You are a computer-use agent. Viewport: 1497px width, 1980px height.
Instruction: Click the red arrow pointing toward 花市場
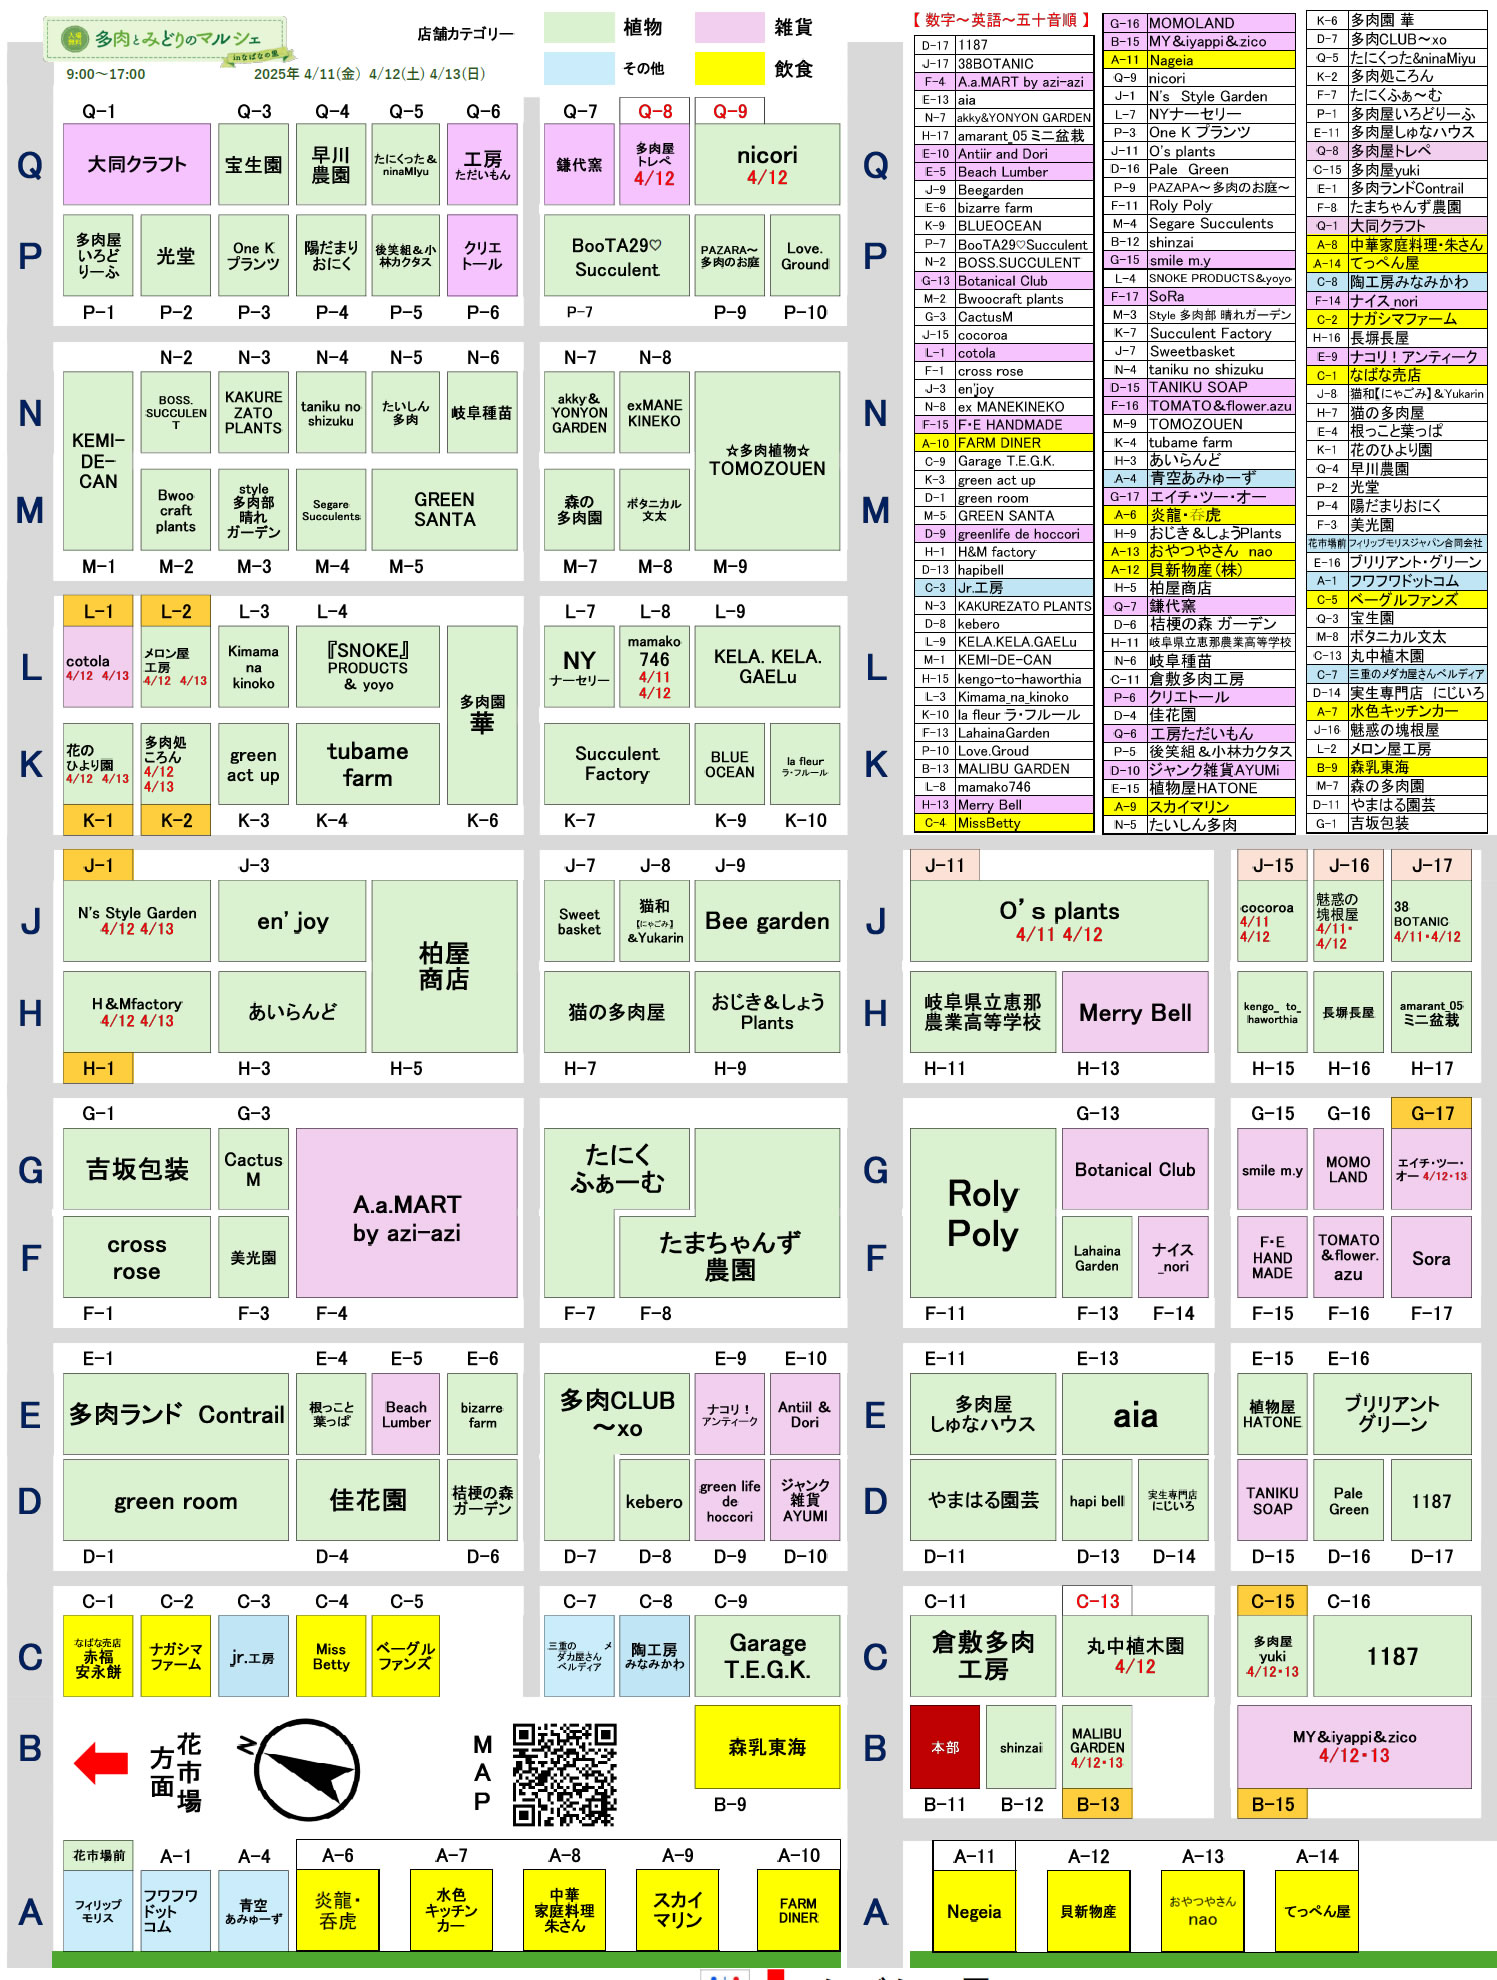click(x=102, y=1763)
